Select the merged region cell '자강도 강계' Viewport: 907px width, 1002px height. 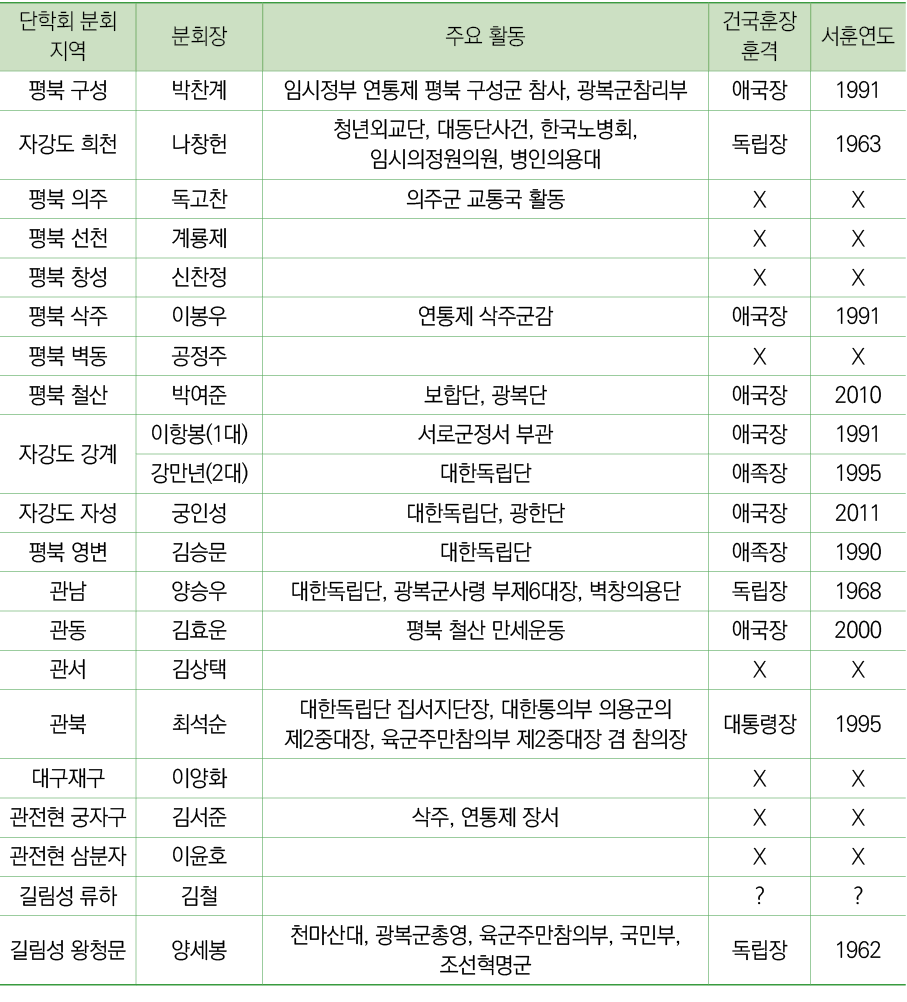[x=68, y=454]
